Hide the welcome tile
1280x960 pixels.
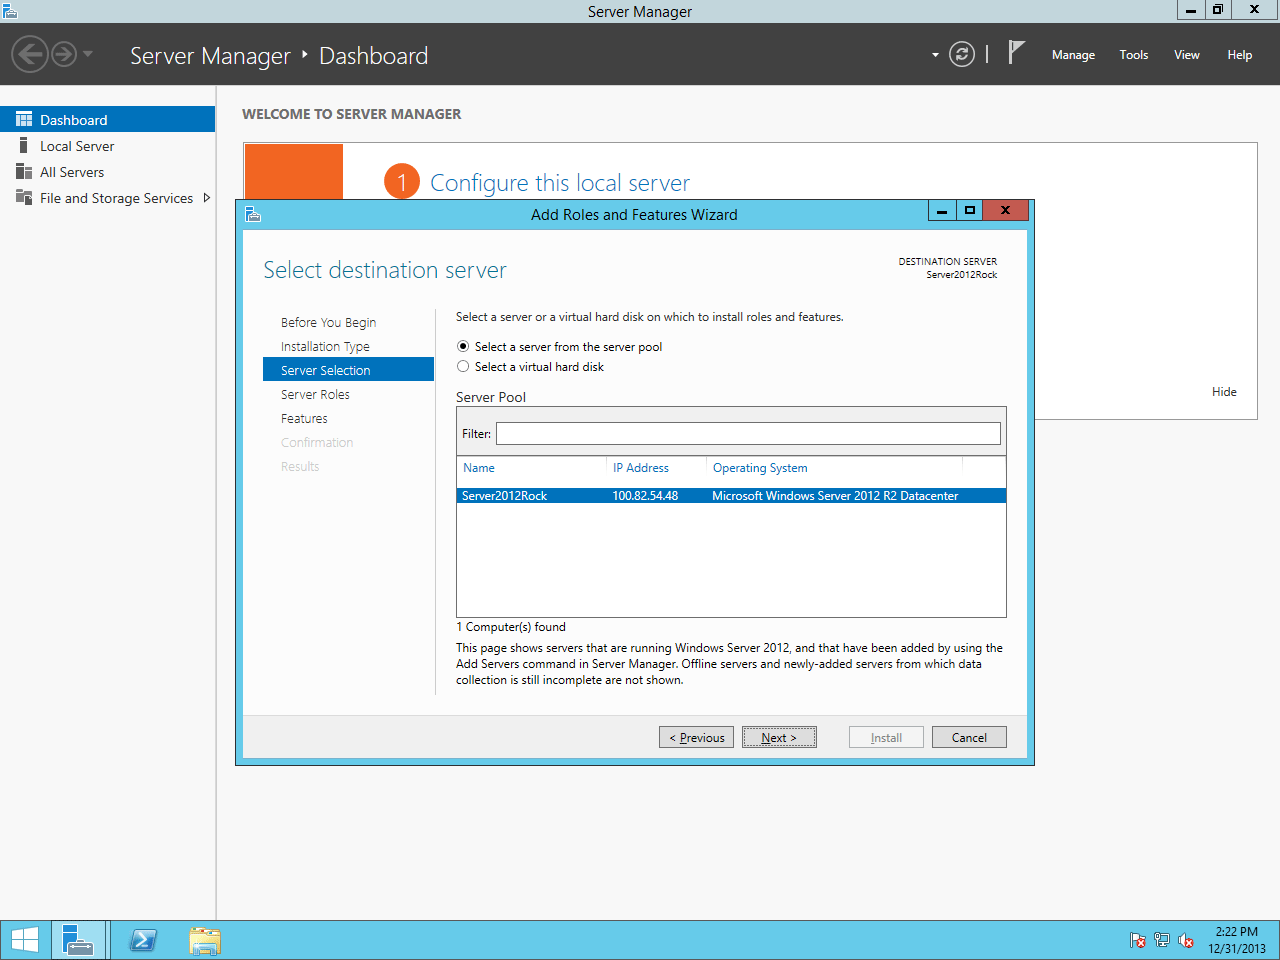point(1224,392)
